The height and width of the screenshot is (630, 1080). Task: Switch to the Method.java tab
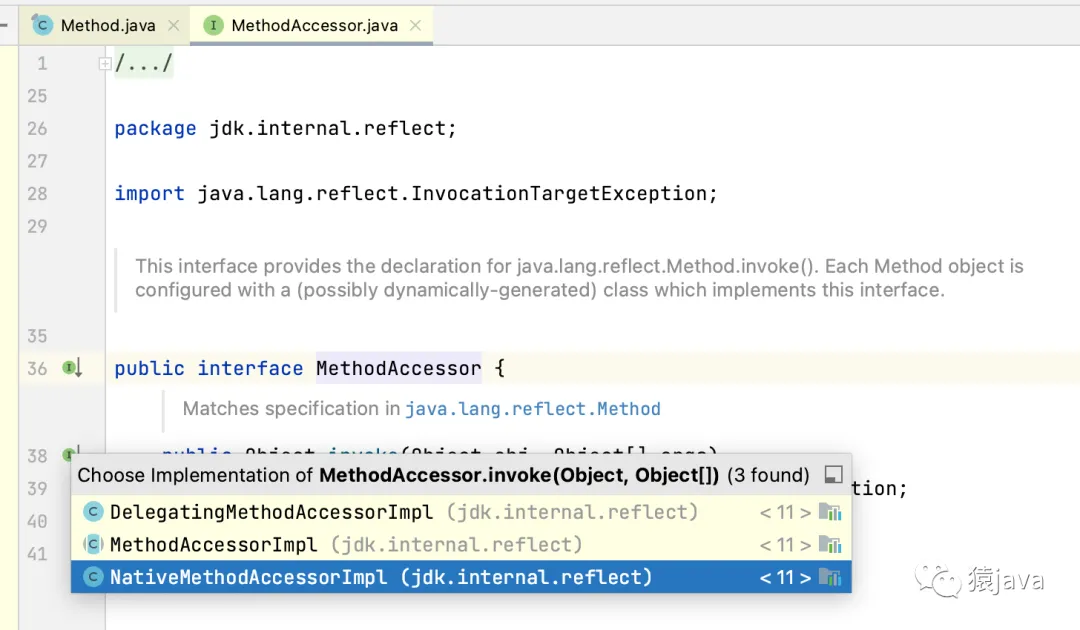point(107,26)
